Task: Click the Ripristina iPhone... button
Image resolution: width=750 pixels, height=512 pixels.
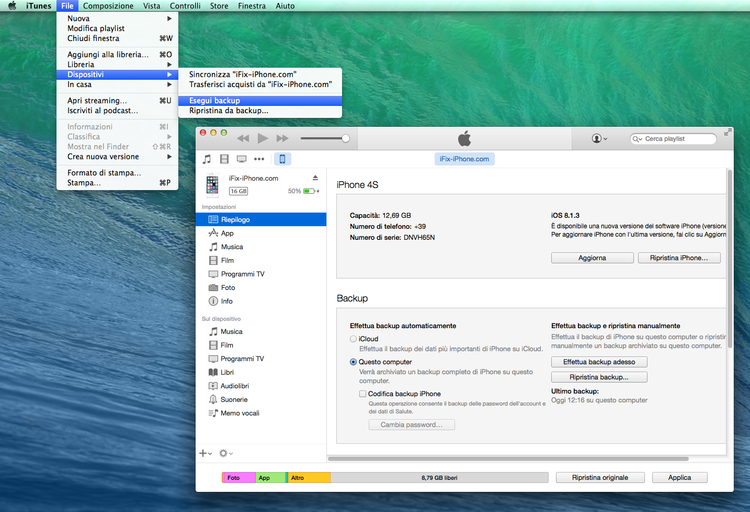Action: point(677,258)
